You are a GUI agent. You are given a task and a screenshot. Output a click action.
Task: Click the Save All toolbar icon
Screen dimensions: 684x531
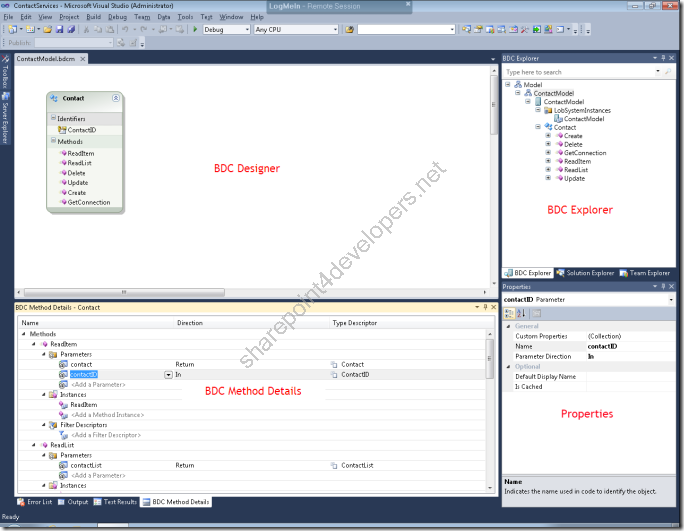point(71,29)
